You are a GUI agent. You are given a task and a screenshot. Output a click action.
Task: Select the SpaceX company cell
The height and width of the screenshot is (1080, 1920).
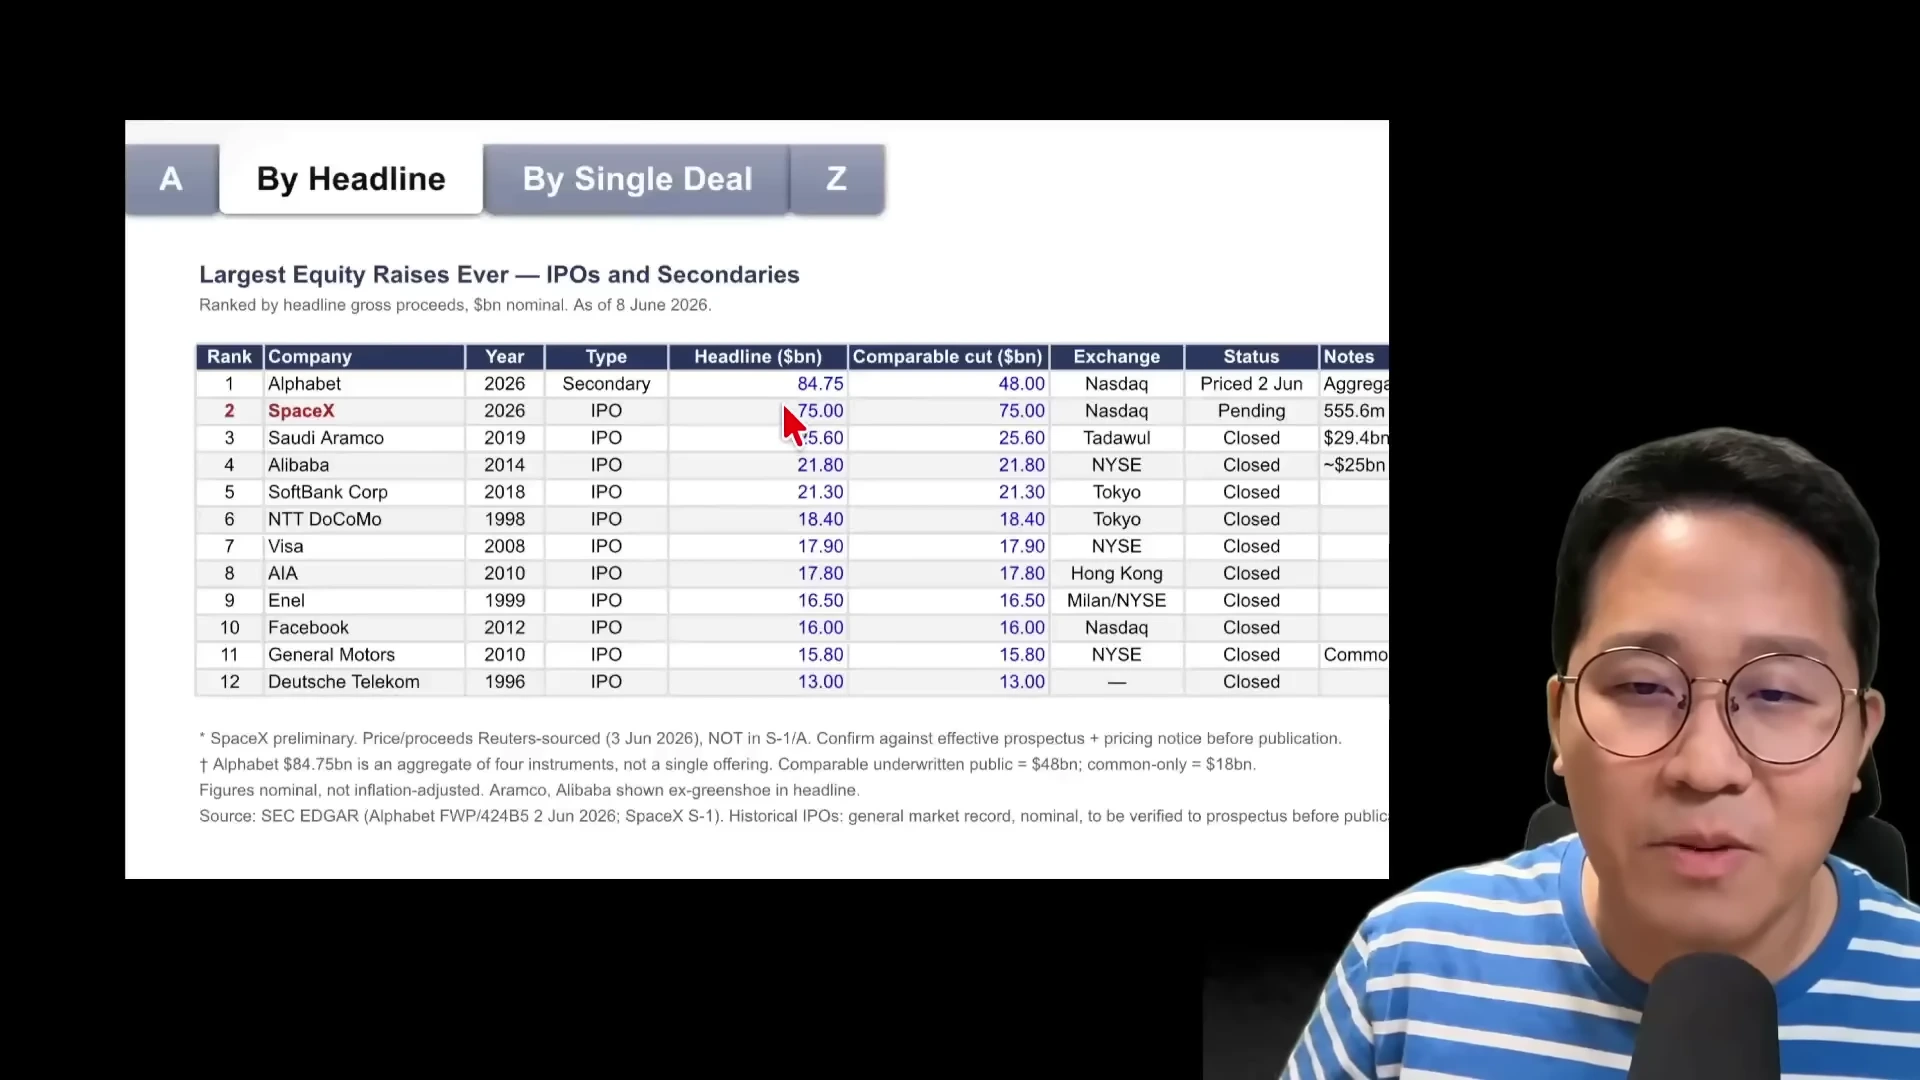click(x=364, y=411)
